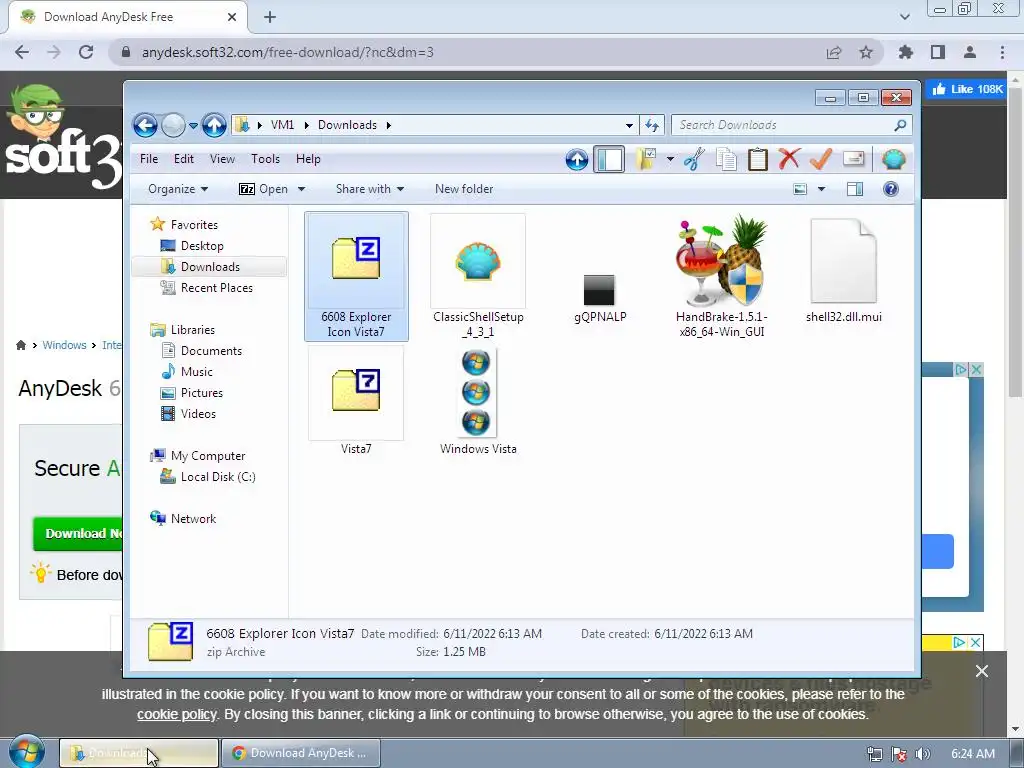
Task: Click the red X Delete icon
Action: click(789, 159)
